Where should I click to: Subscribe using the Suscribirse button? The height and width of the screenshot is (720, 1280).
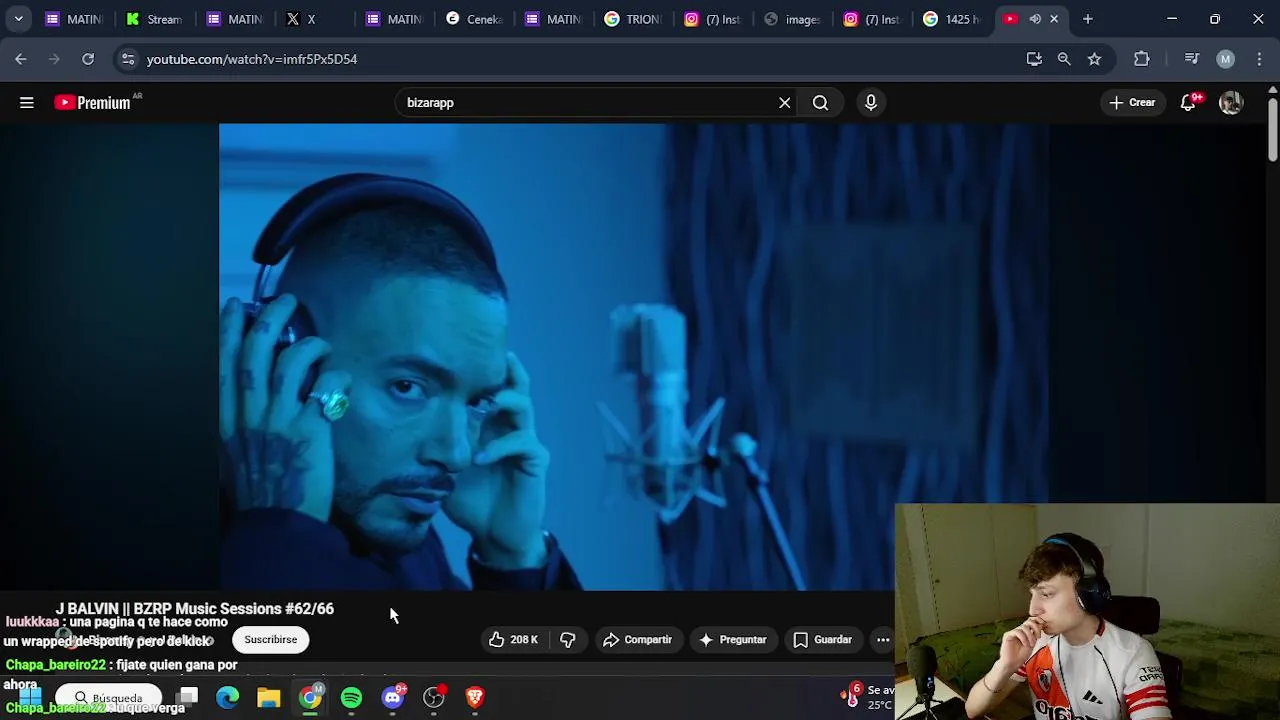tap(271, 639)
